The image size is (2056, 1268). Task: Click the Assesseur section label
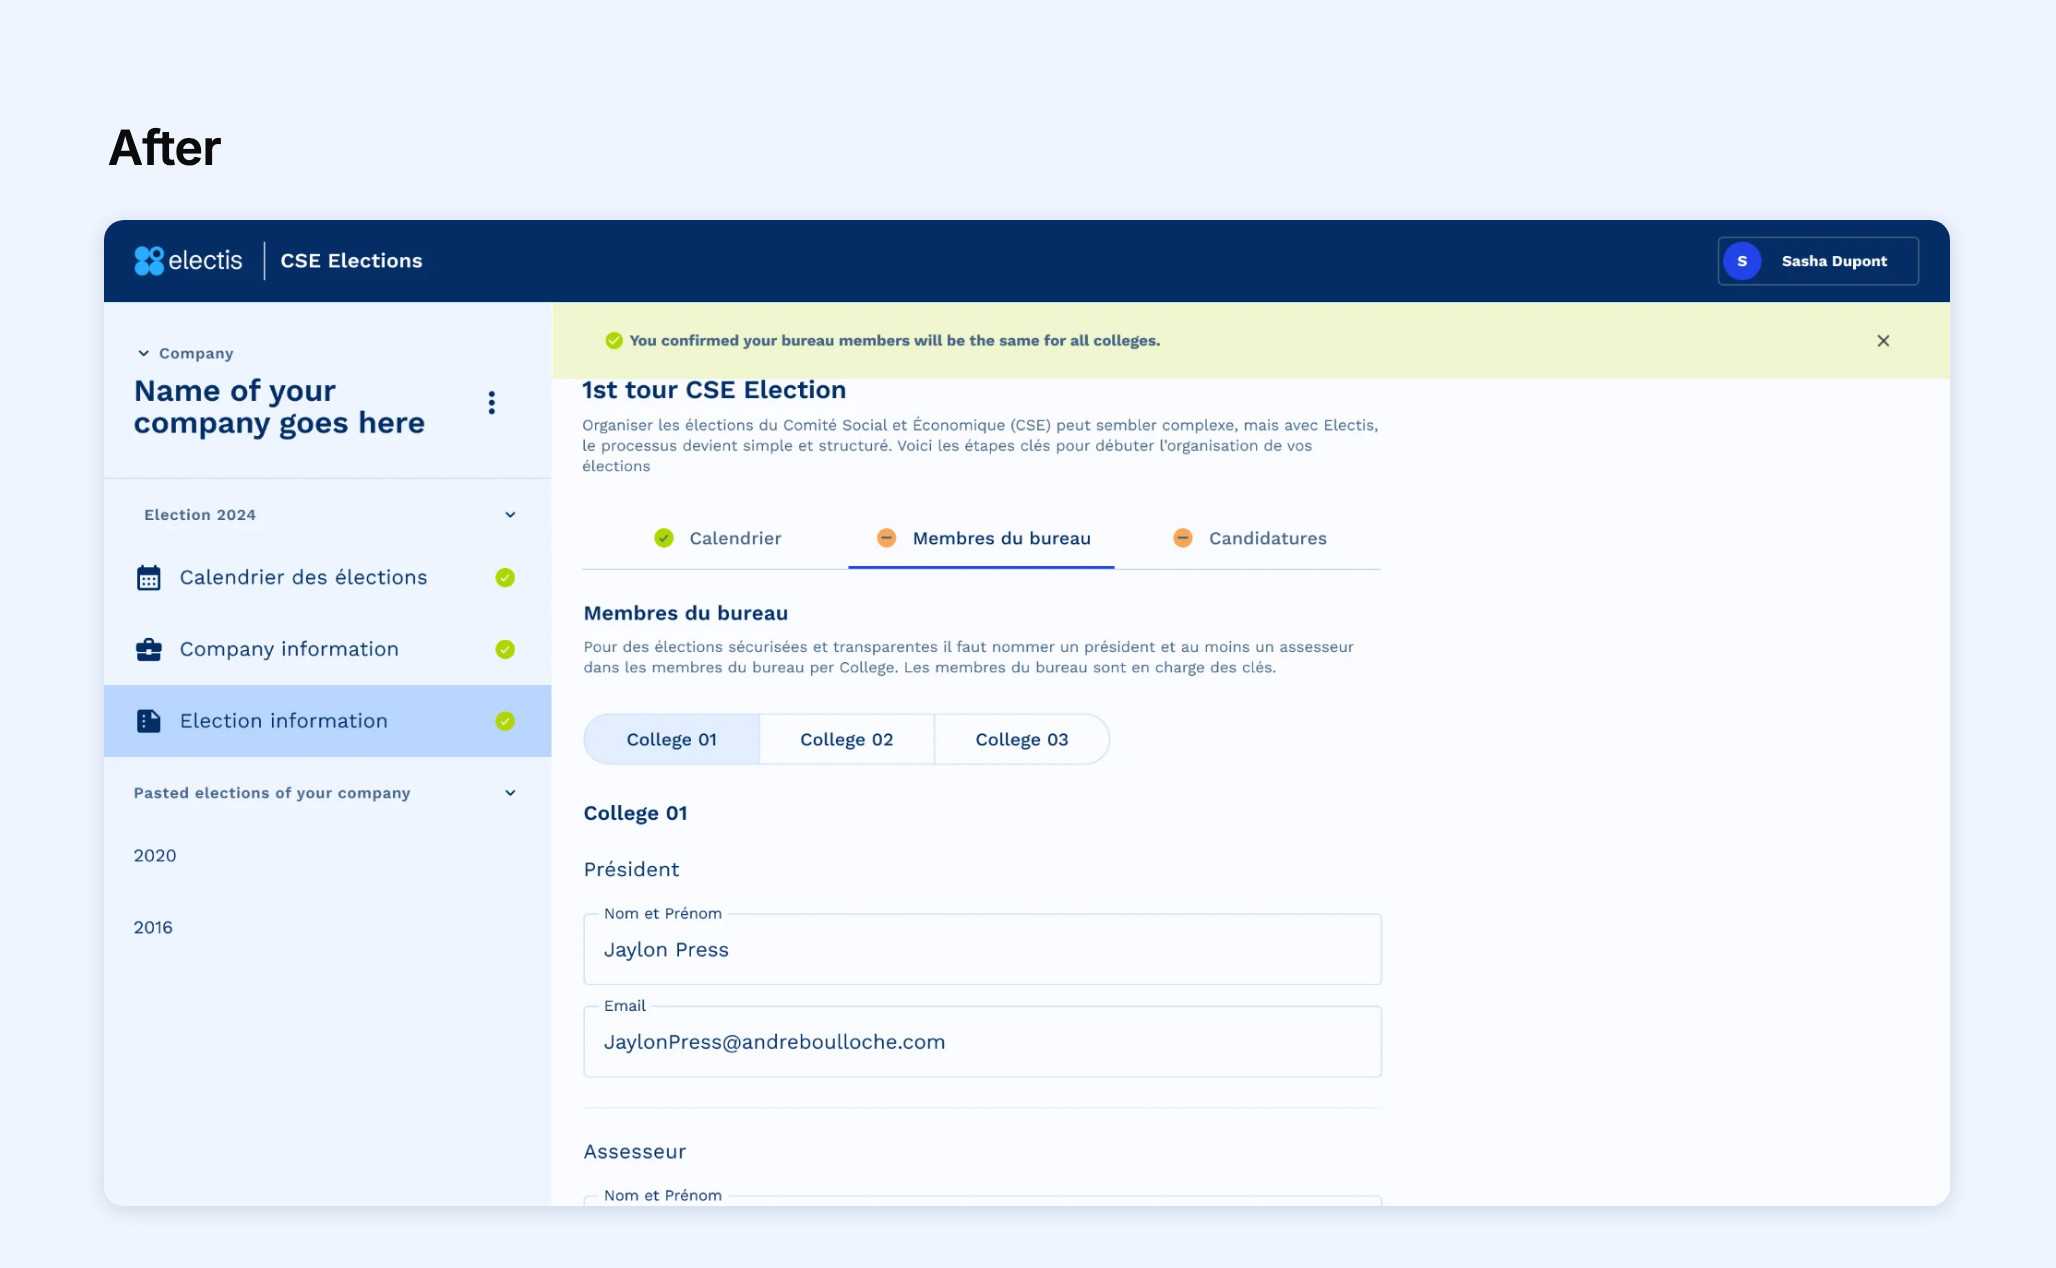point(635,1152)
